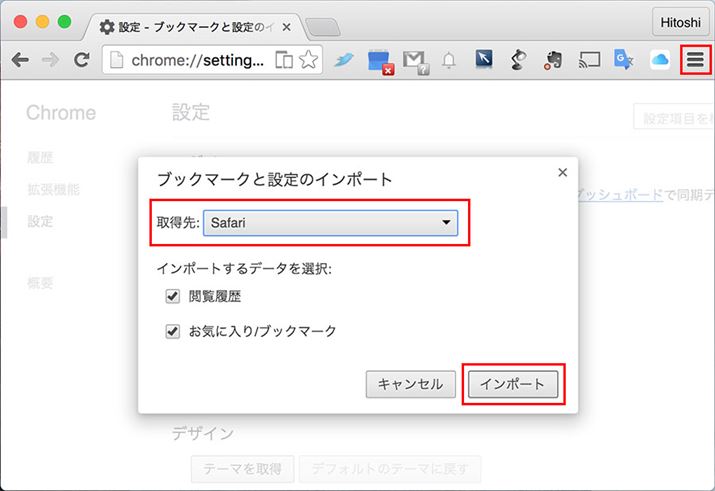Reload the page with the refresh icon

82,60
